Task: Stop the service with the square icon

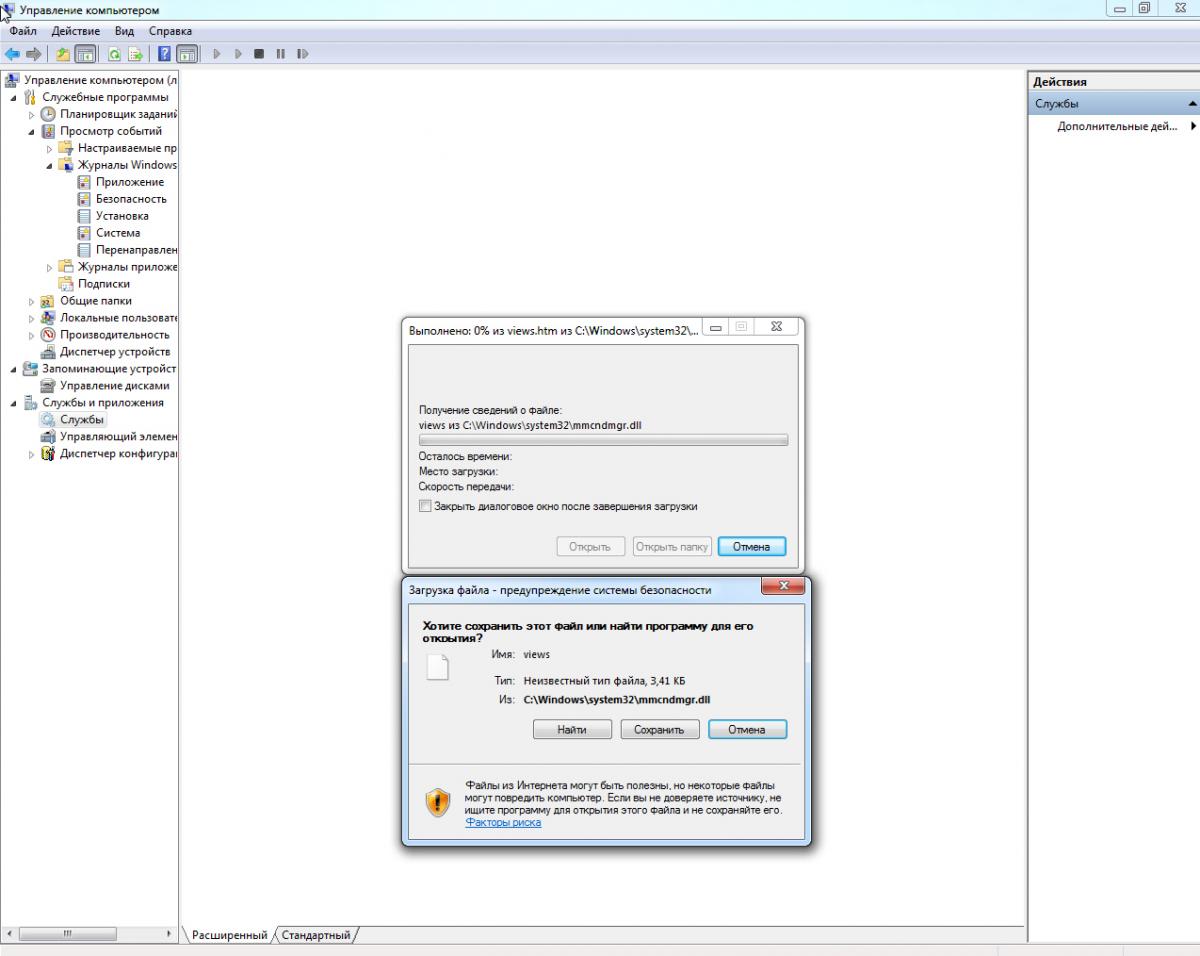Action: point(259,54)
